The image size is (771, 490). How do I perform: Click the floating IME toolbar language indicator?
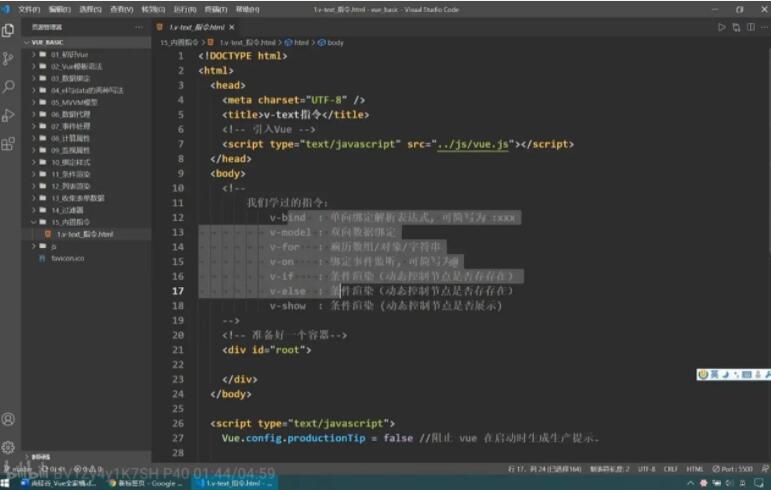pos(714,375)
